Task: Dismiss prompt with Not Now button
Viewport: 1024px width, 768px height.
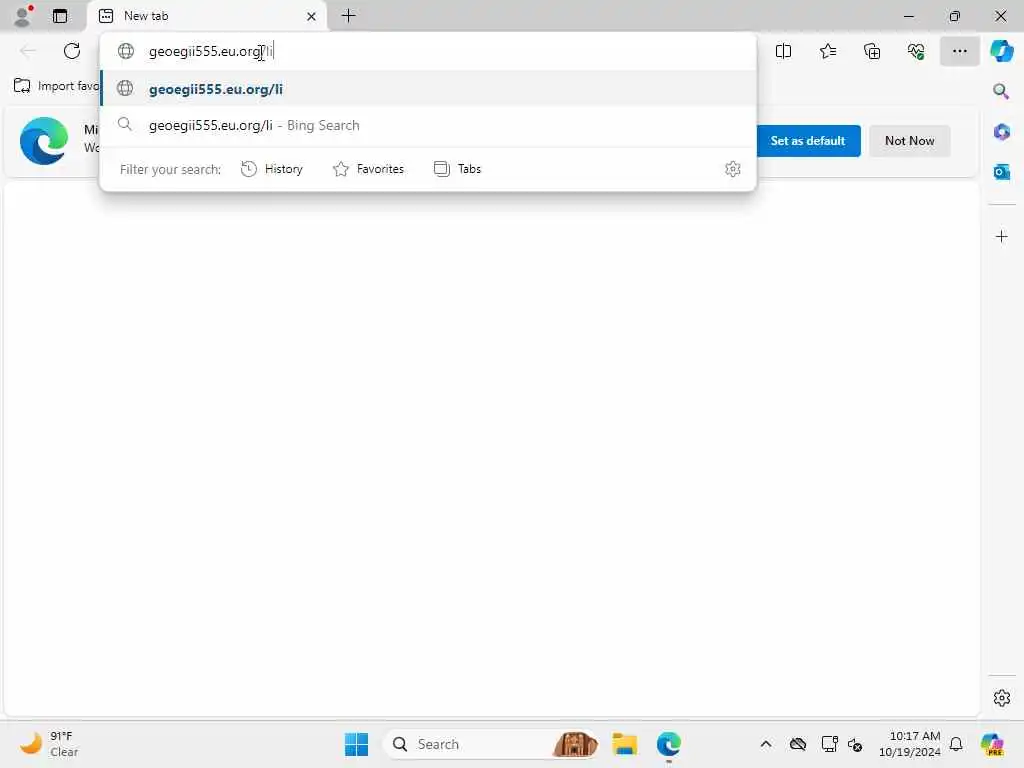Action: [x=909, y=140]
